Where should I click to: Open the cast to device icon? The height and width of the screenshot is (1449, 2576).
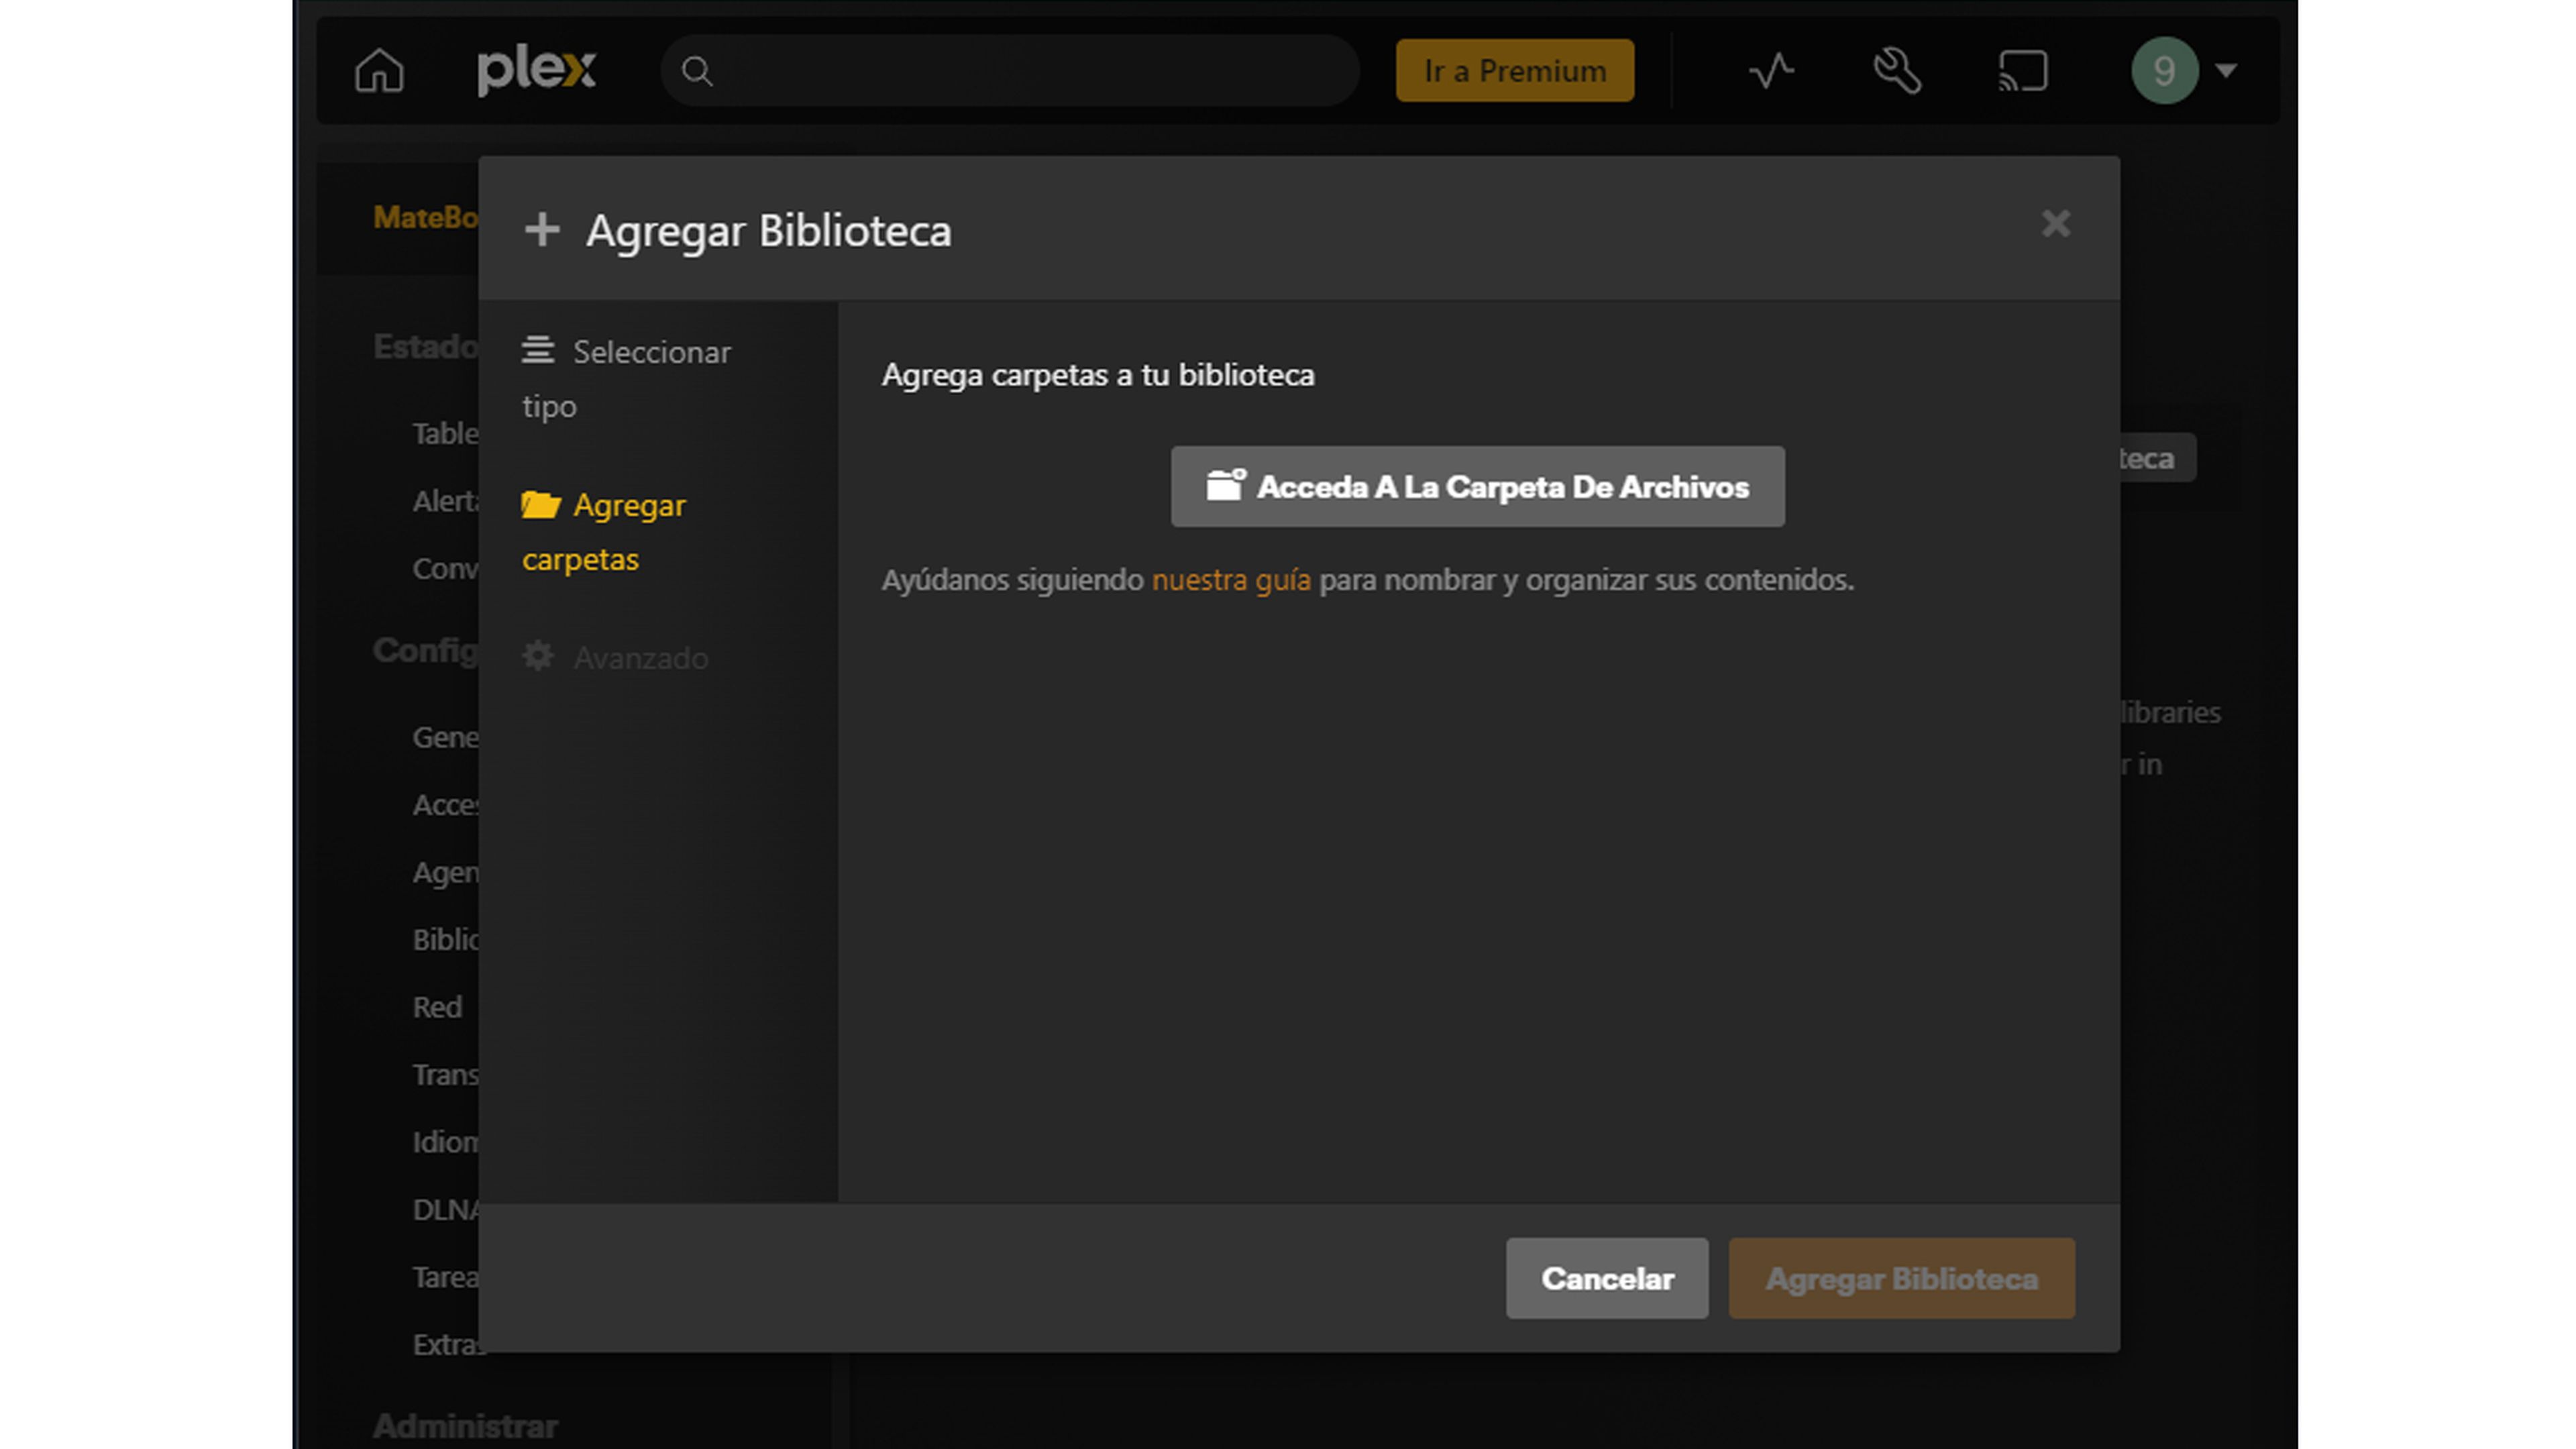2022,71
